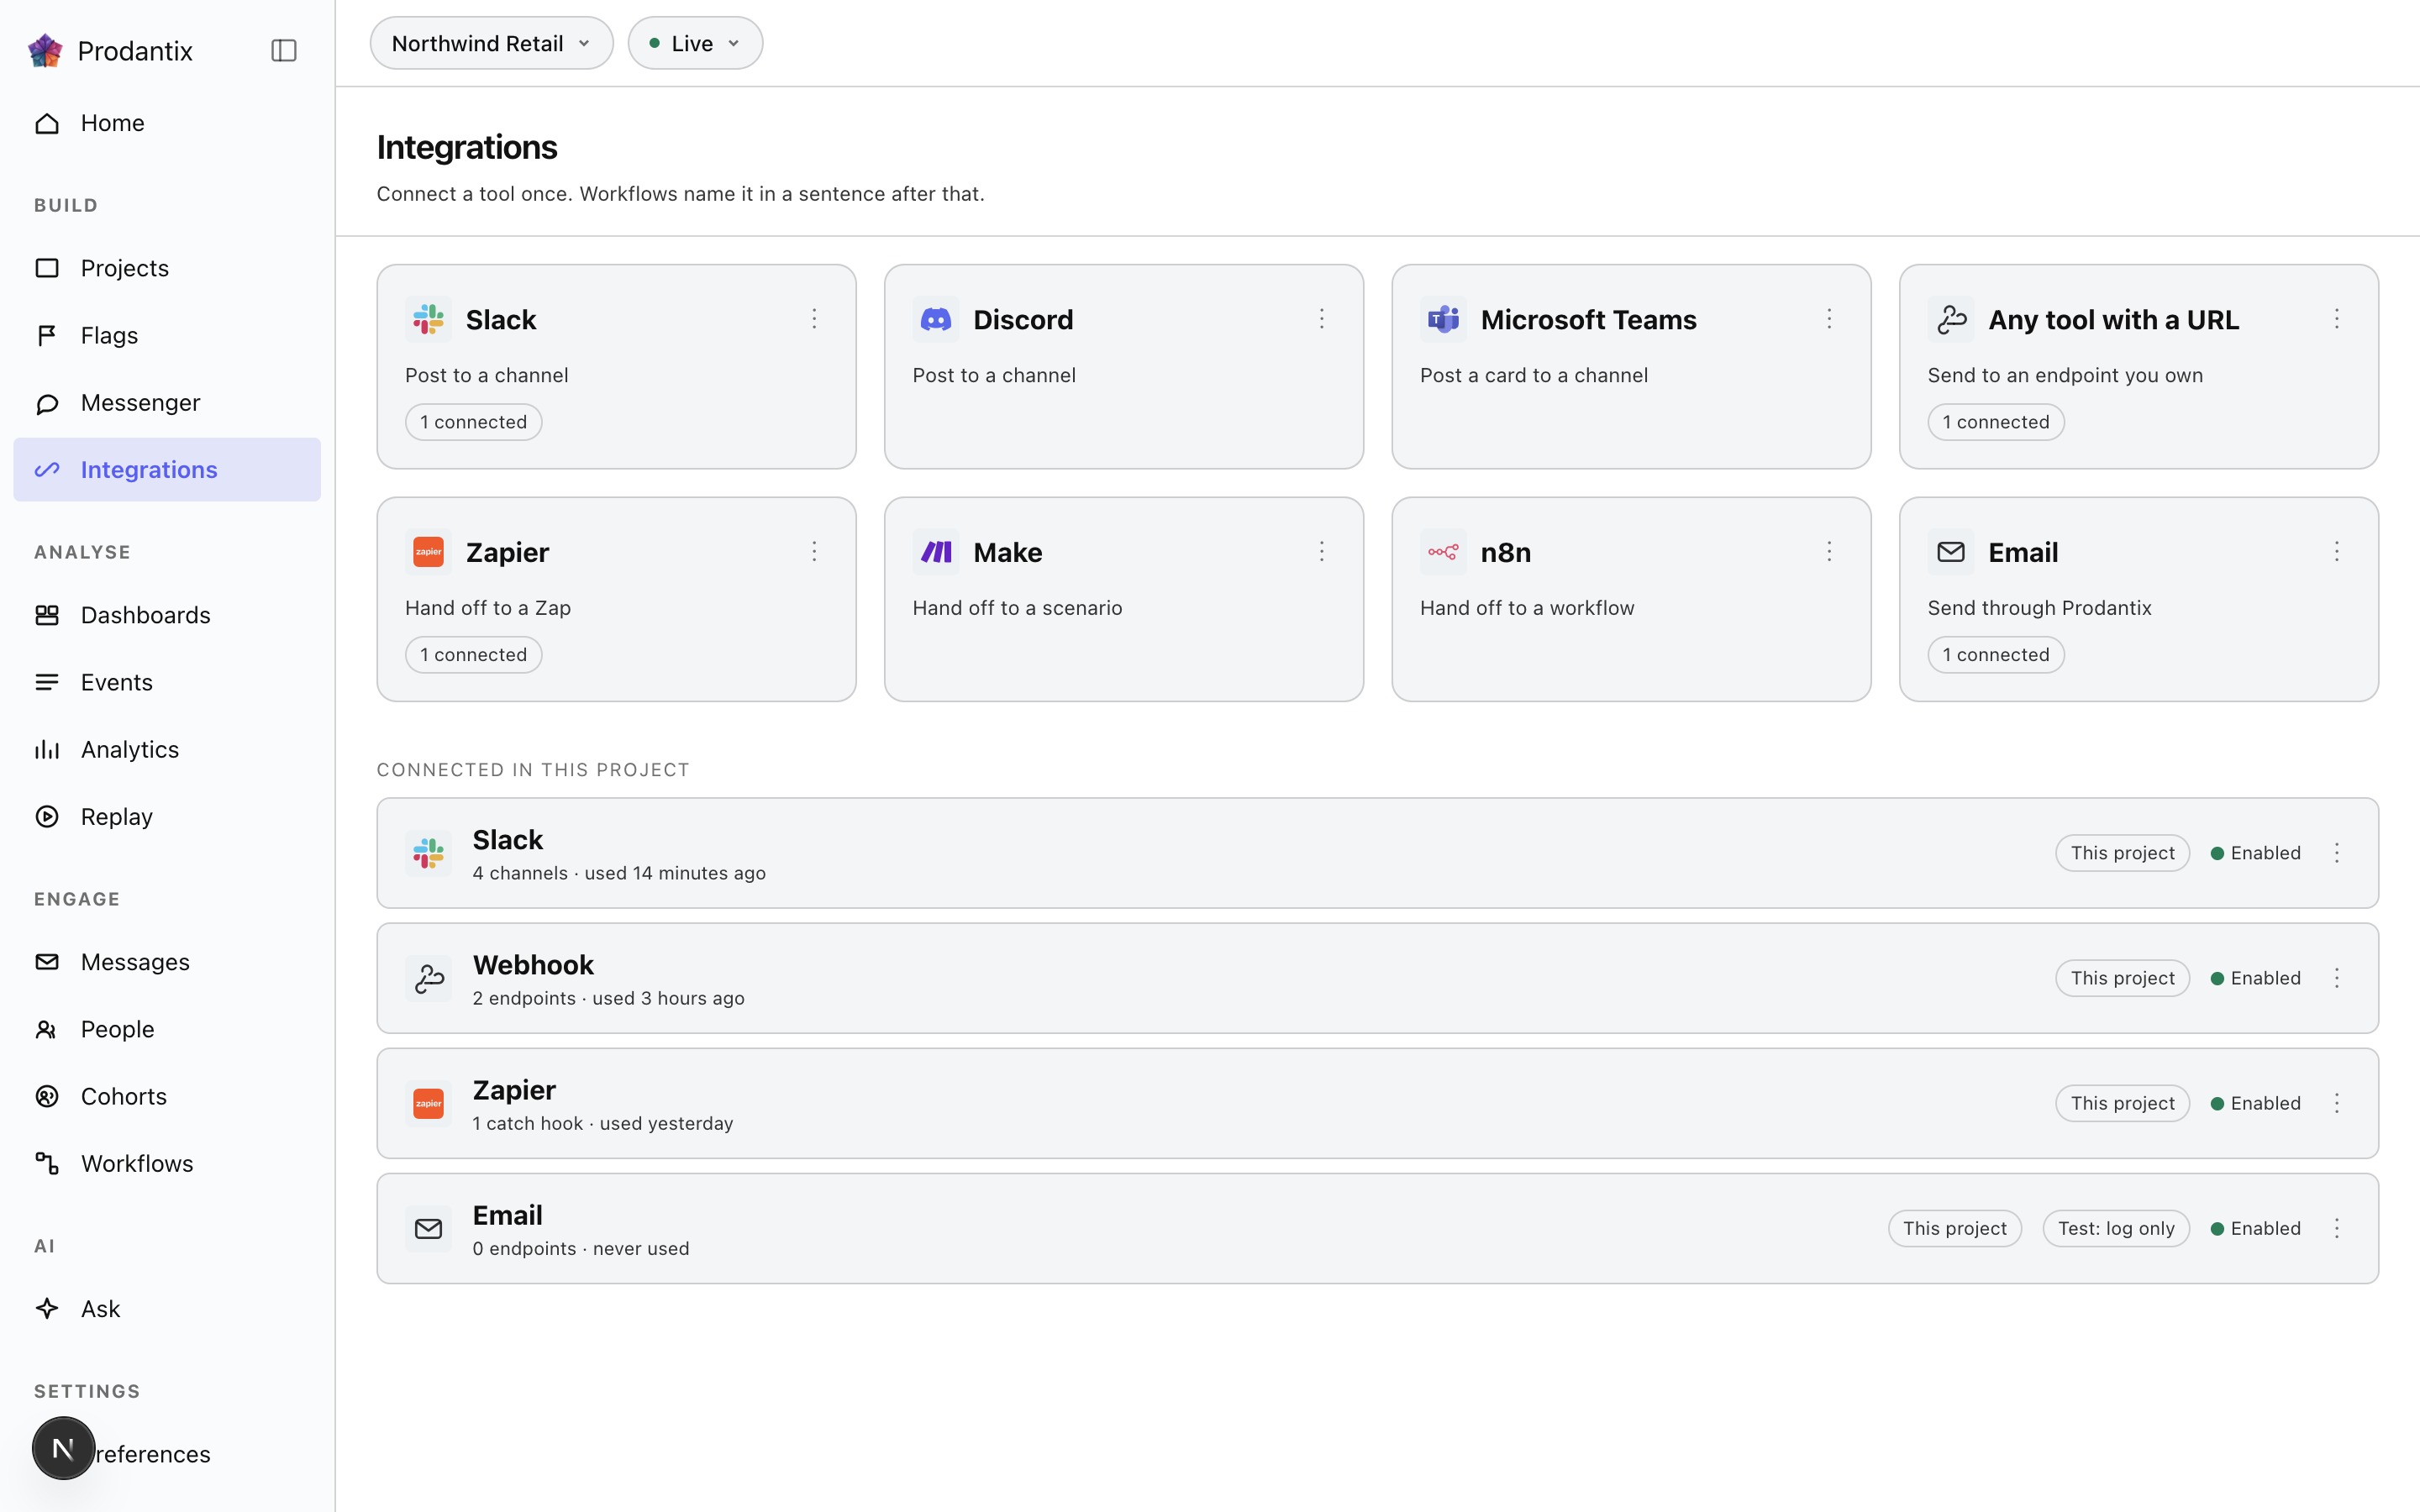Click 'Hand off to a scenario' text
2420x1512 pixels.
[1017, 608]
